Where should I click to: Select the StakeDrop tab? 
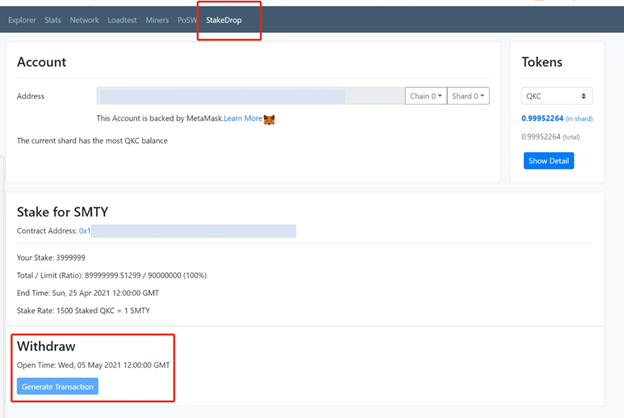224,20
